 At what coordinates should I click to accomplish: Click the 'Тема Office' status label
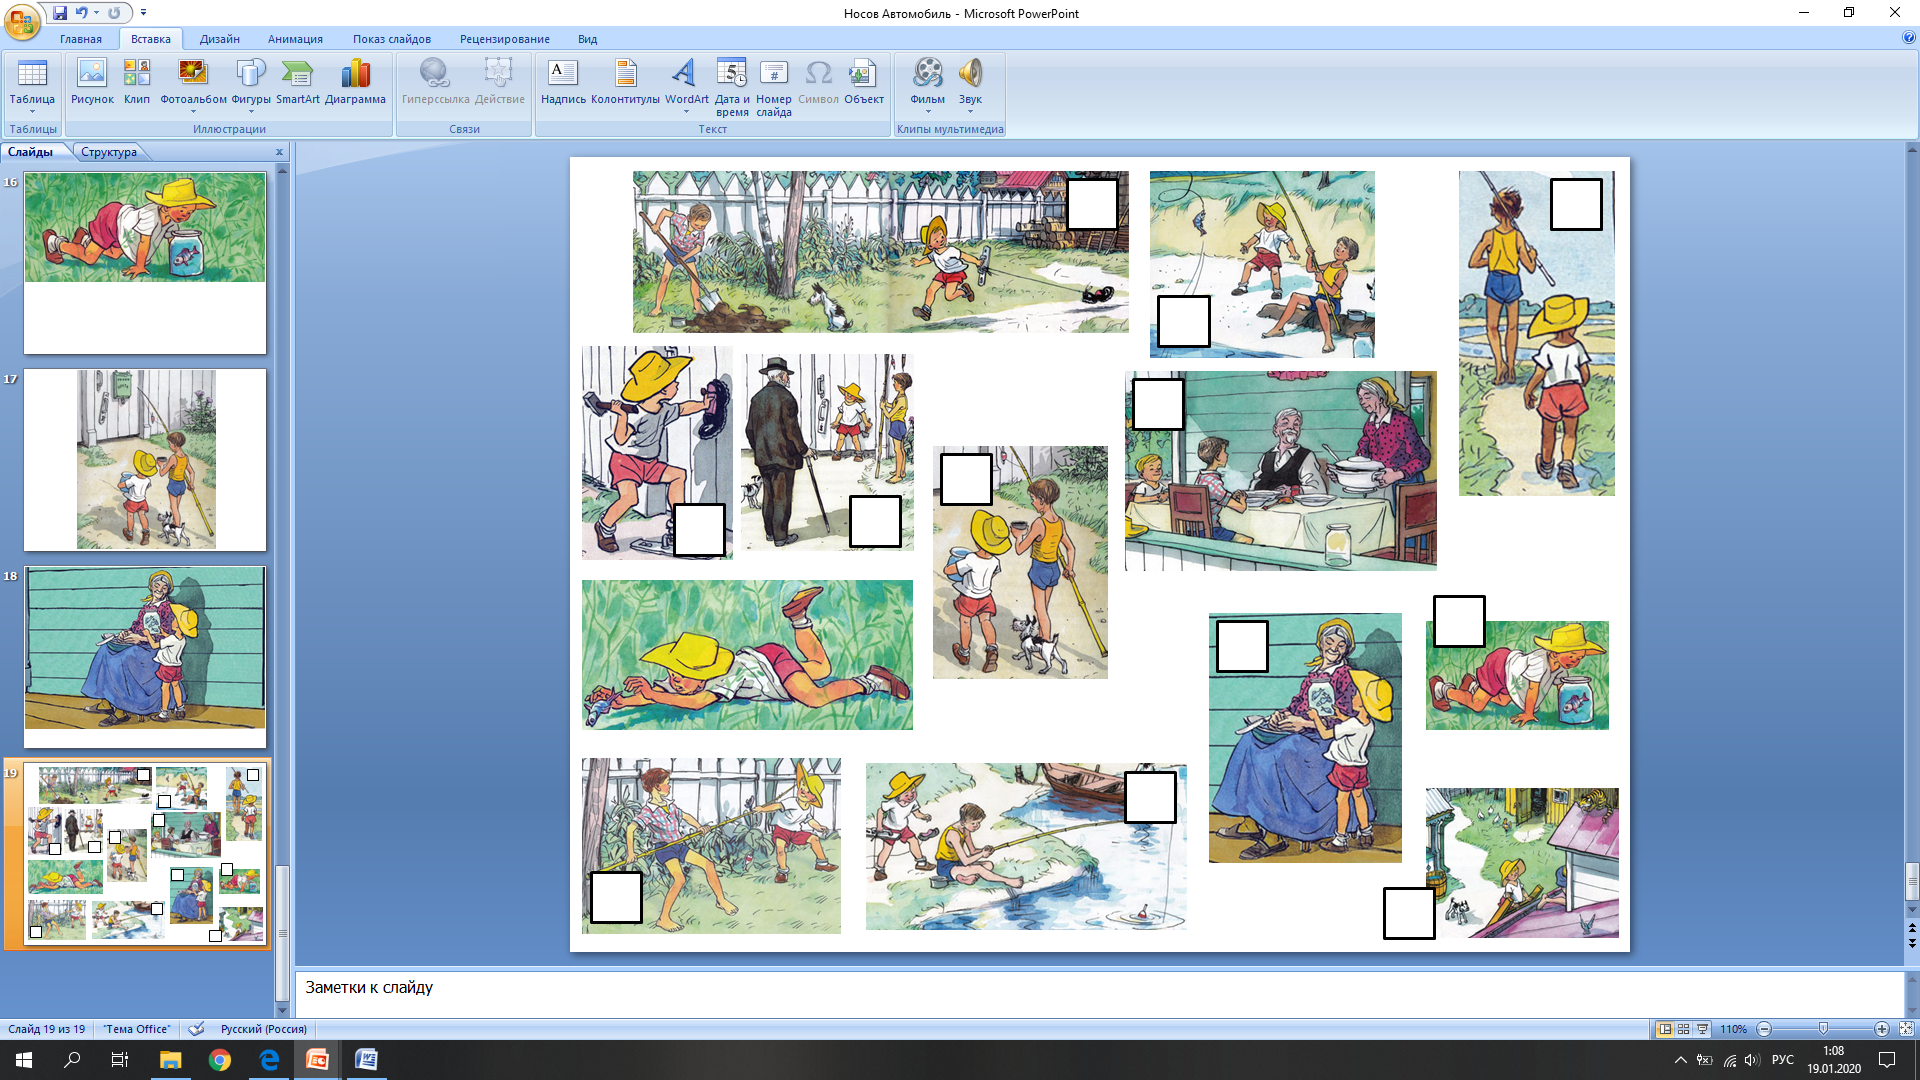[x=137, y=1029]
